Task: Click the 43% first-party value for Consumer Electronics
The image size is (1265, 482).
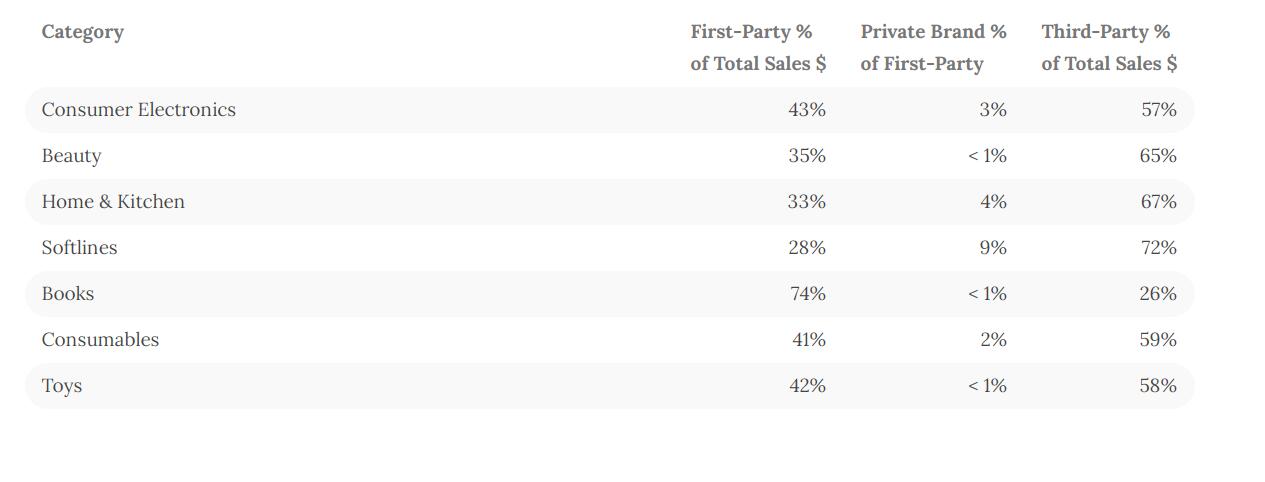Action: [x=806, y=110]
